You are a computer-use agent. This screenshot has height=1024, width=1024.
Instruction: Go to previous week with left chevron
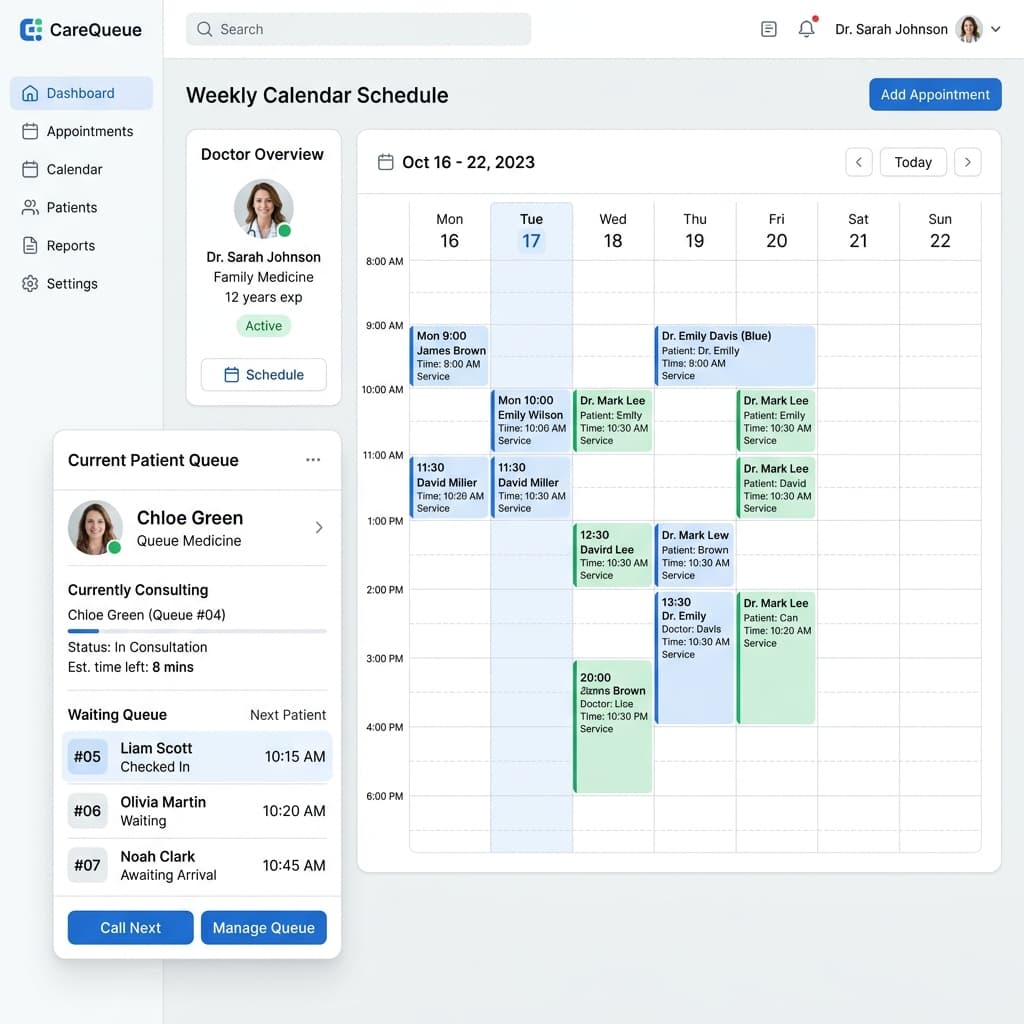pos(859,162)
